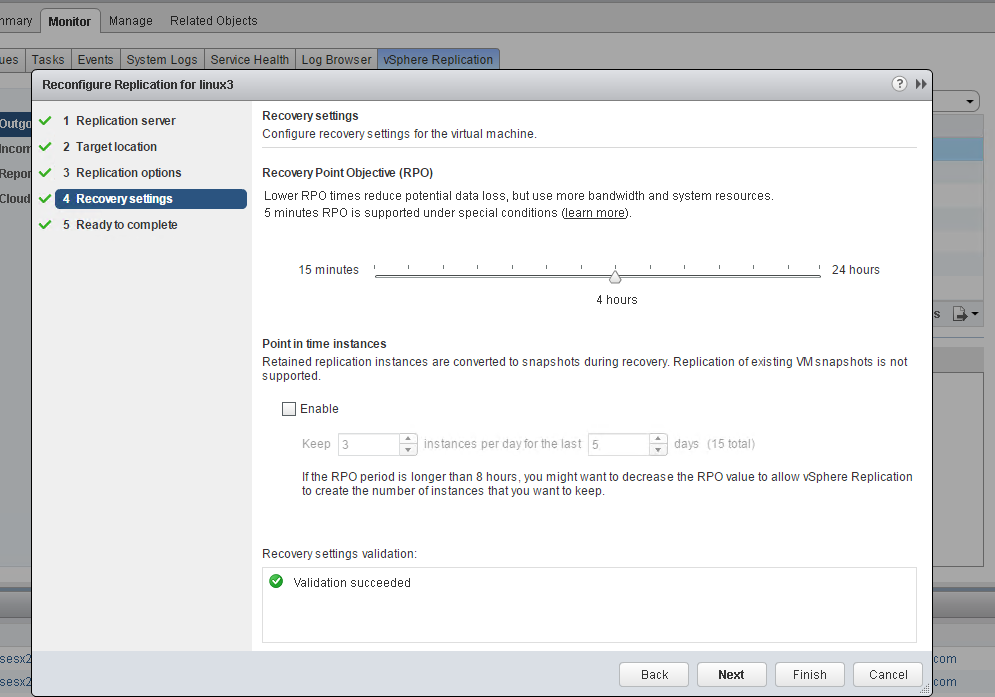Open the dialog help icon
Screen dimensions: 995x697
point(899,84)
